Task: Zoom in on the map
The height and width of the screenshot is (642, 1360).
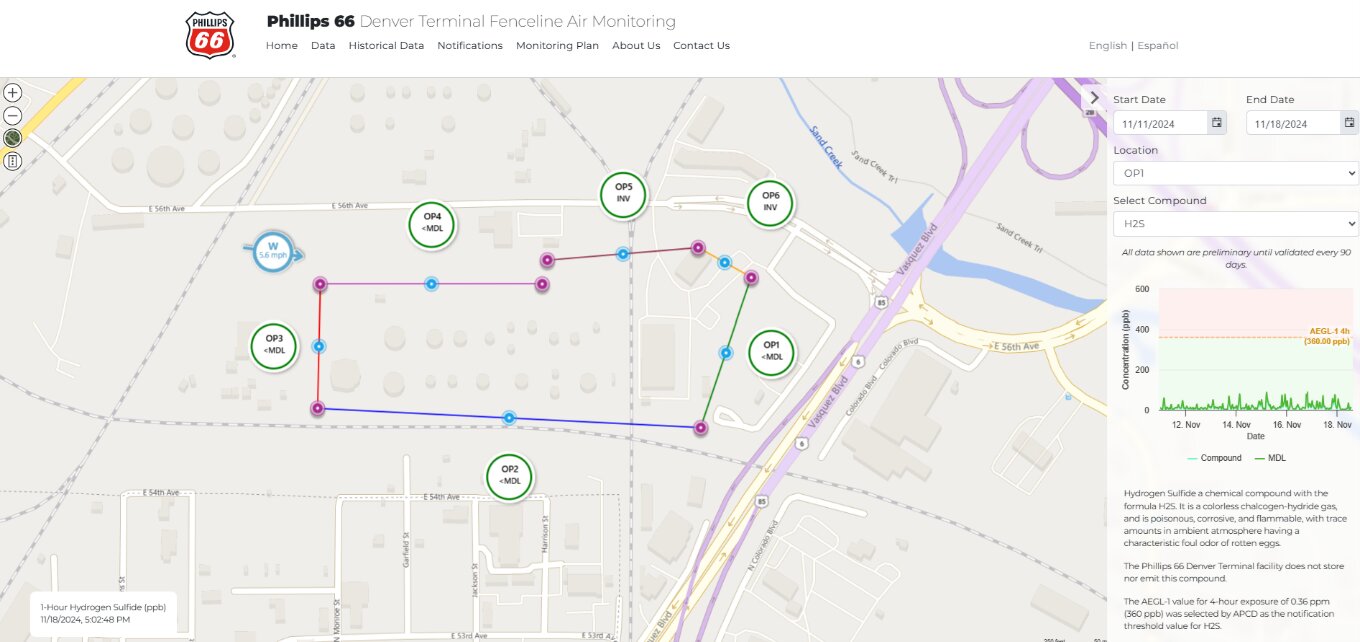Action: (x=13, y=93)
